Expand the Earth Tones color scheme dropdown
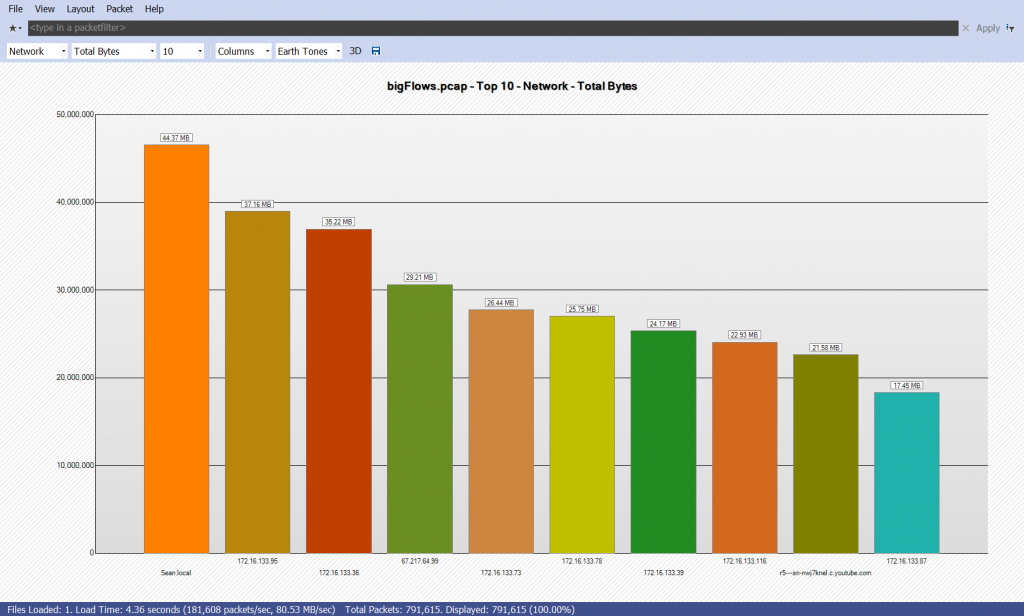The height and width of the screenshot is (616, 1024). coord(309,51)
